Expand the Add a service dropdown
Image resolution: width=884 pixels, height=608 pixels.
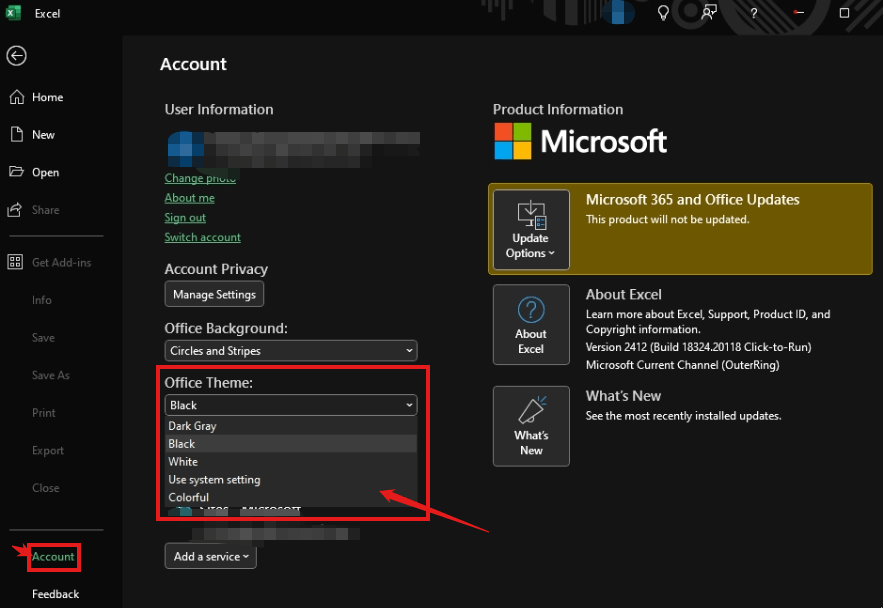tap(210, 556)
